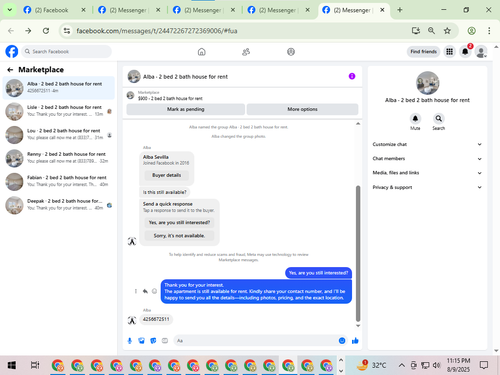Open the Deepak house for rent conversation
The height and width of the screenshot is (375, 500).
pyautogui.click(x=59, y=205)
